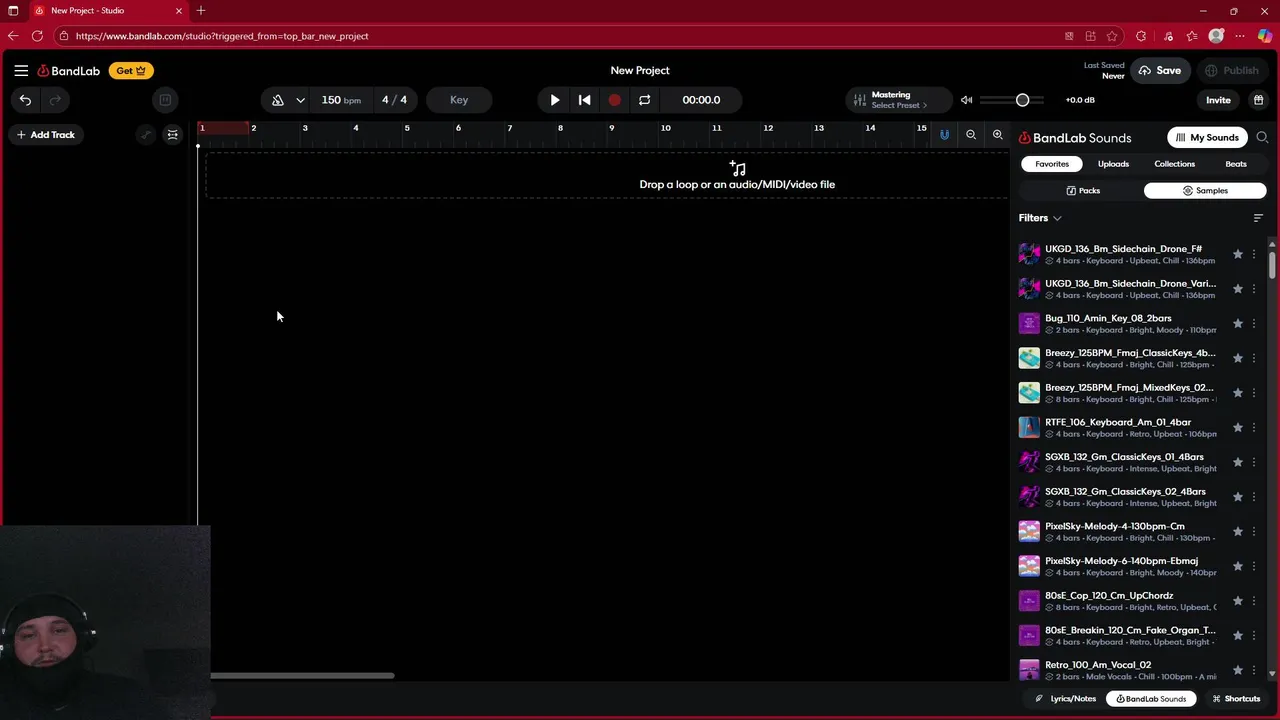Image resolution: width=1280 pixels, height=720 pixels.
Task: Unfavorite Bug_110_Amin_Key_08_2bars star
Action: 1238,323
